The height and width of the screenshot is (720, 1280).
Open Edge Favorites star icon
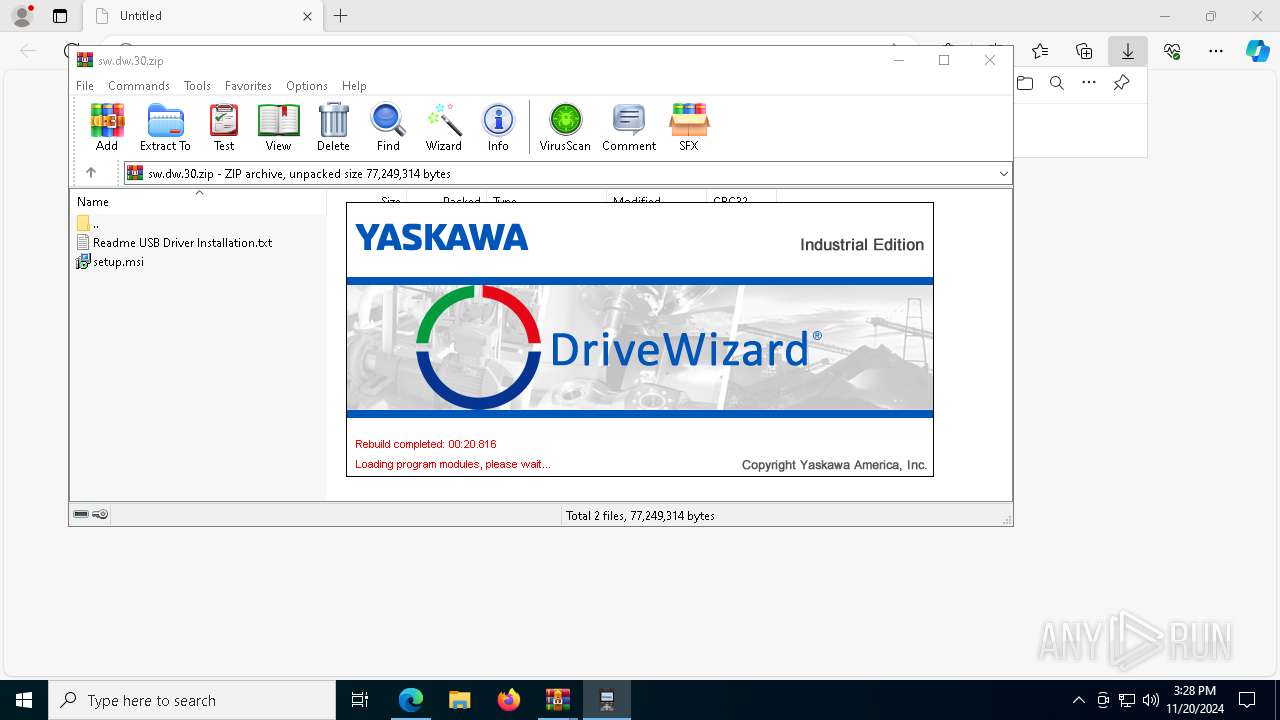[x=1040, y=51]
